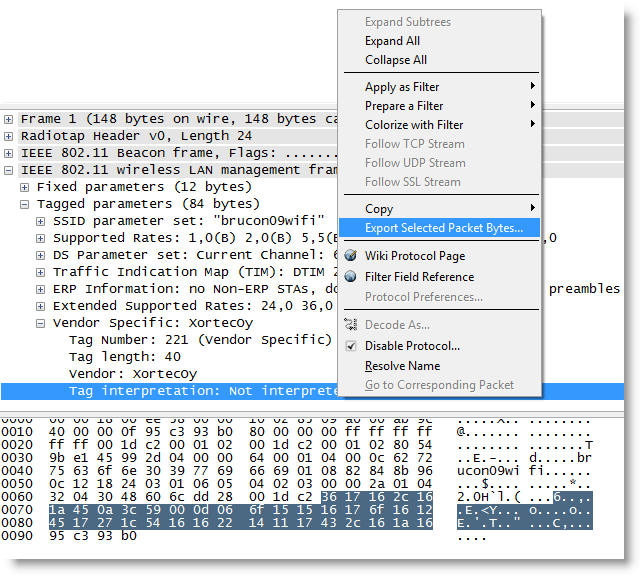
Task: Select the Vendor: XortecOy row
Action: click(x=133, y=374)
